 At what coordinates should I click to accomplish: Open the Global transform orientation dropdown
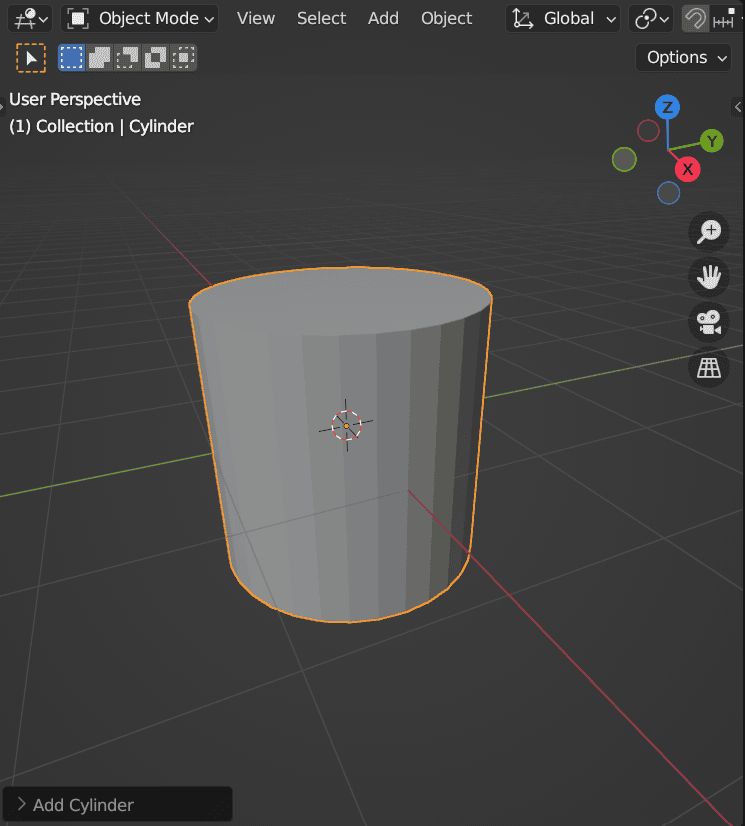click(563, 19)
